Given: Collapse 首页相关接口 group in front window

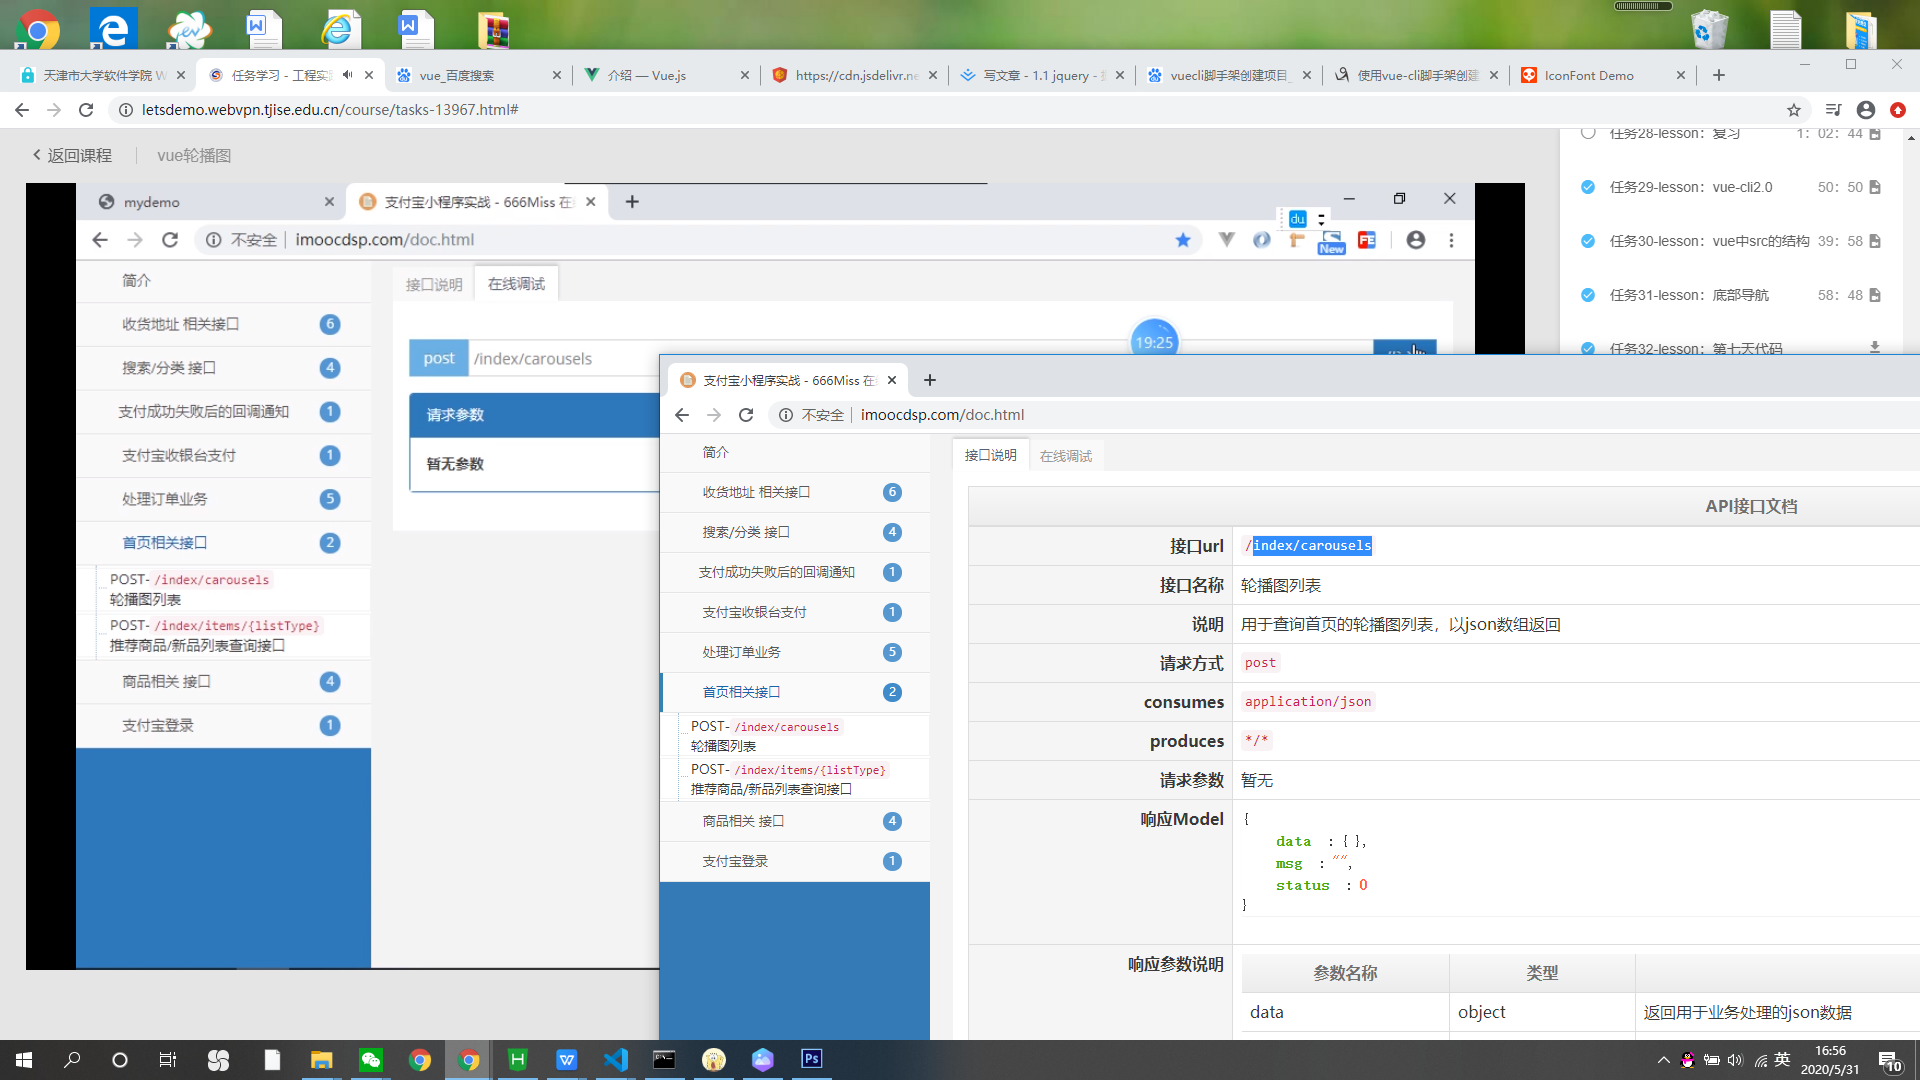Looking at the screenshot, I should (741, 692).
